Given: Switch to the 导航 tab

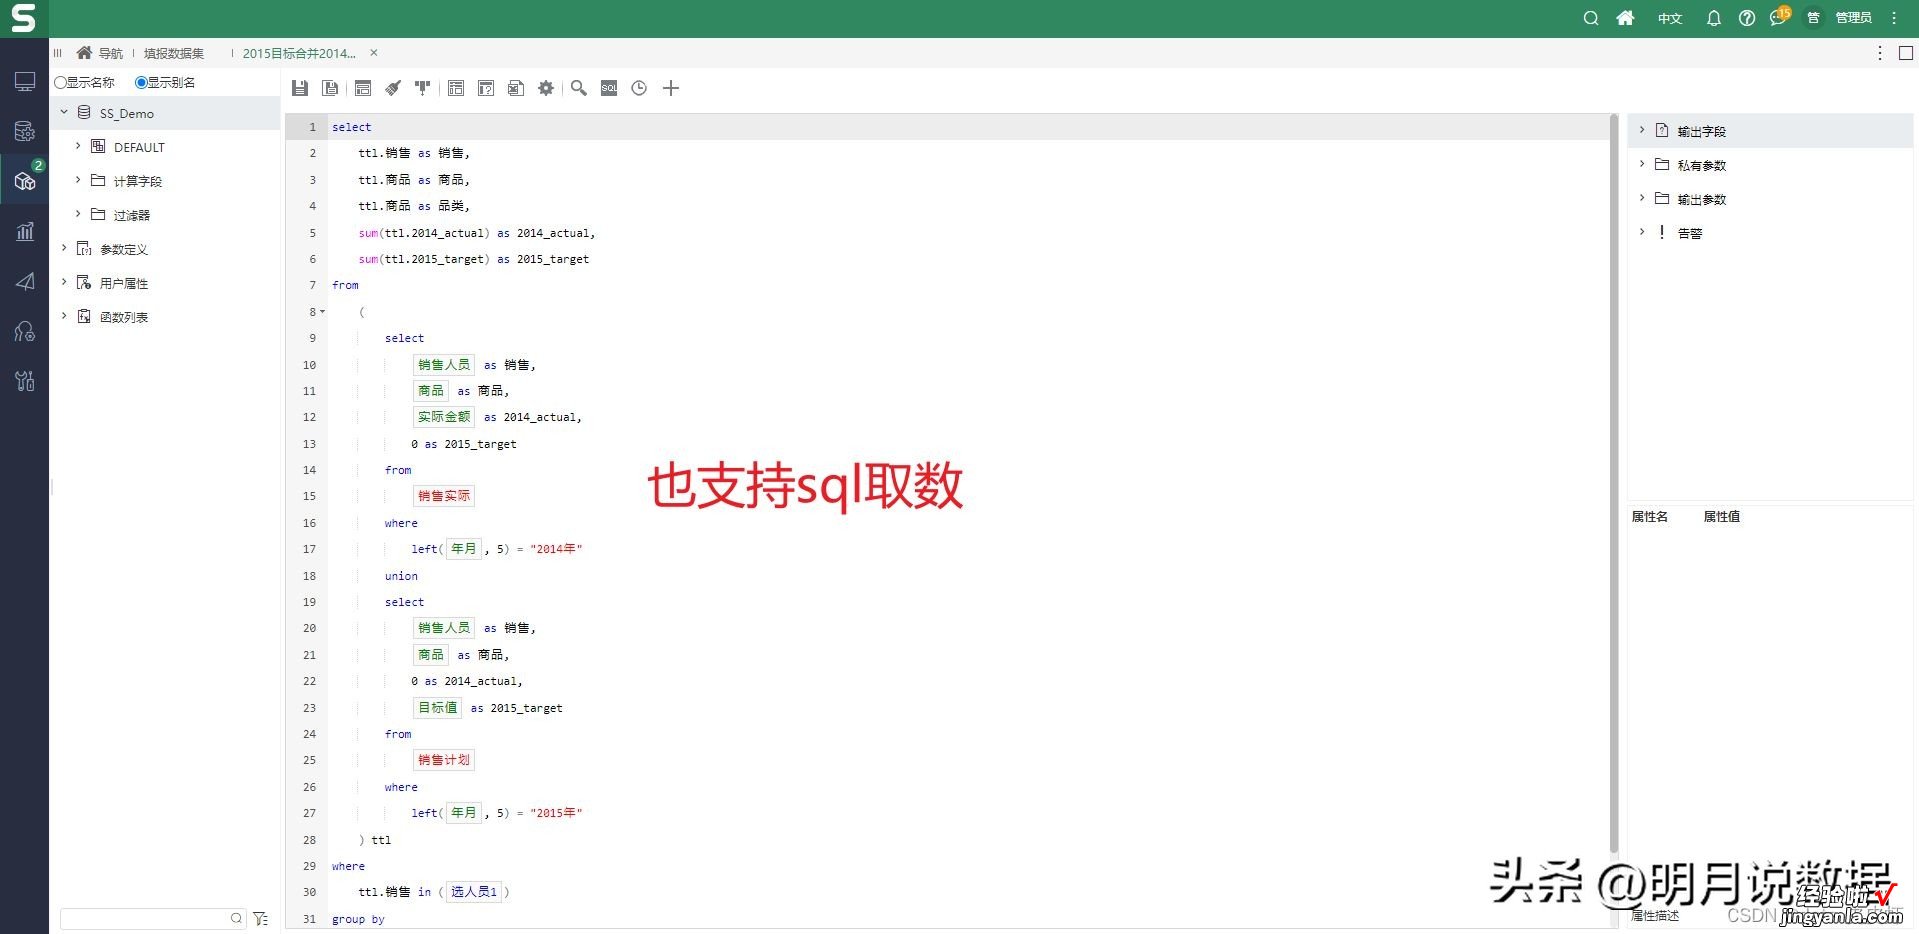Looking at the screenshot, I should coord(100,53).
